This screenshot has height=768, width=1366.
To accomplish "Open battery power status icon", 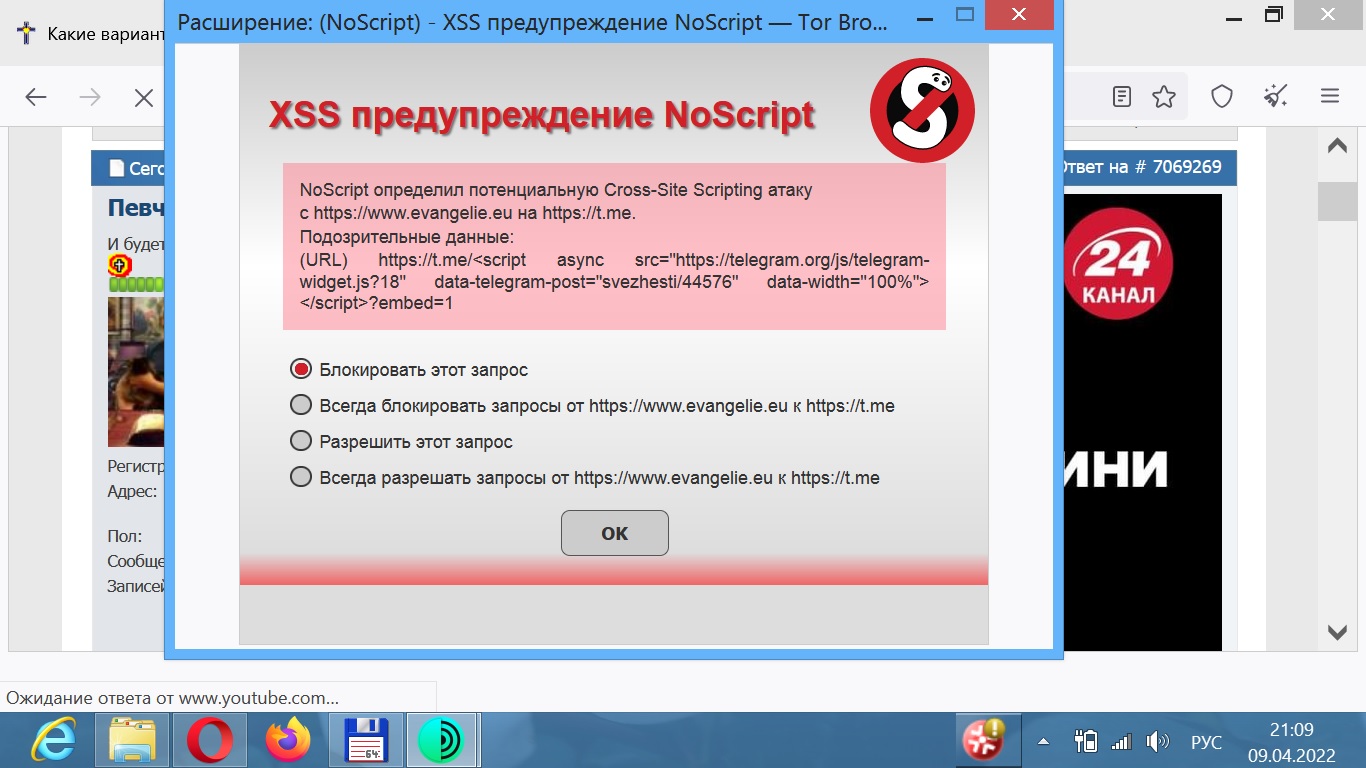I will [1085, 741].
